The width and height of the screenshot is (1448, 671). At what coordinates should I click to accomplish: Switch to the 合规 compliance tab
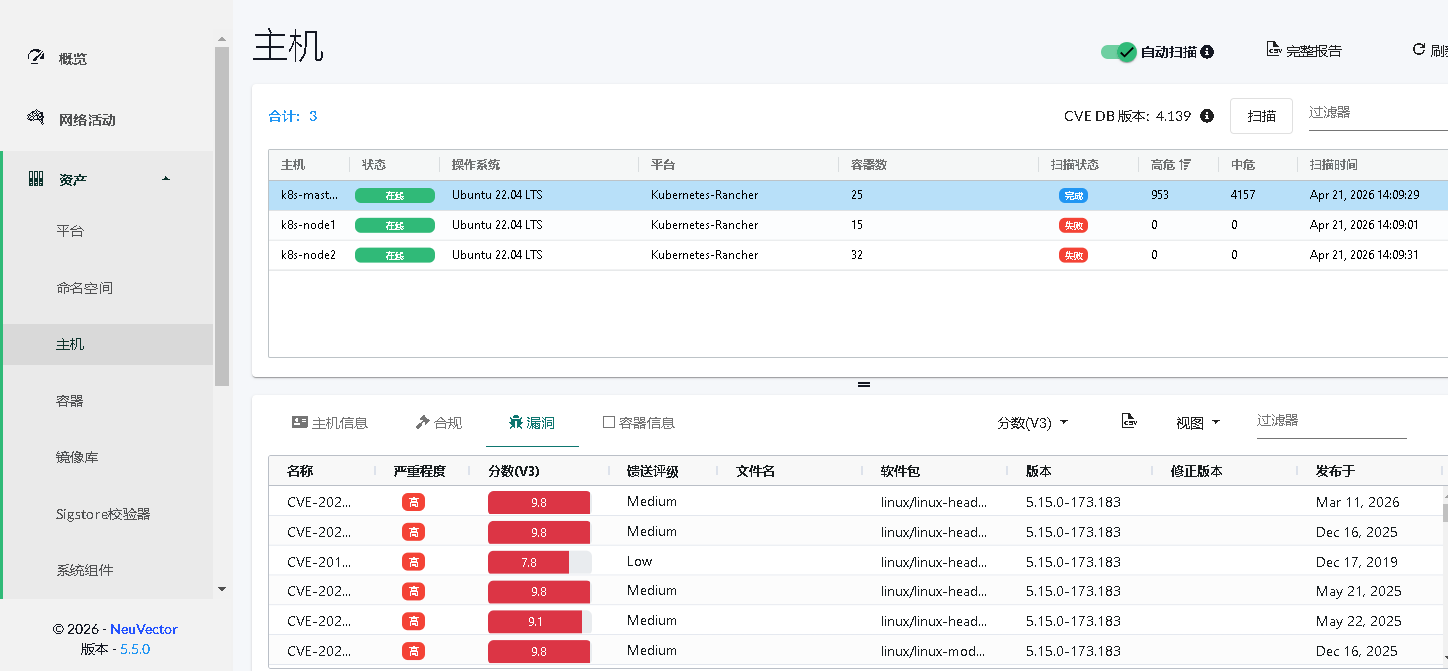(439, 423)
